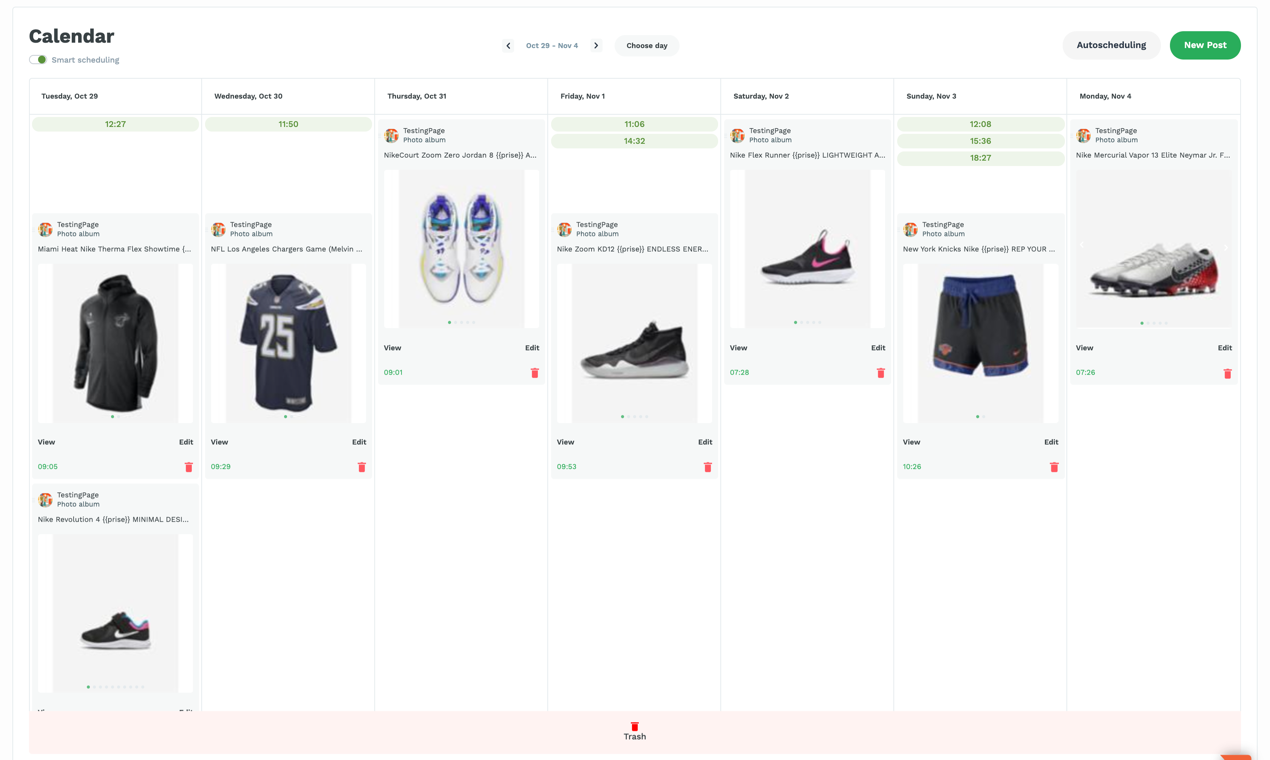Edit the Nike Mercurial Vapor post
The width and height of the screenshot is (1270, 760).
pyautogui.click(x=1225, y=348)
